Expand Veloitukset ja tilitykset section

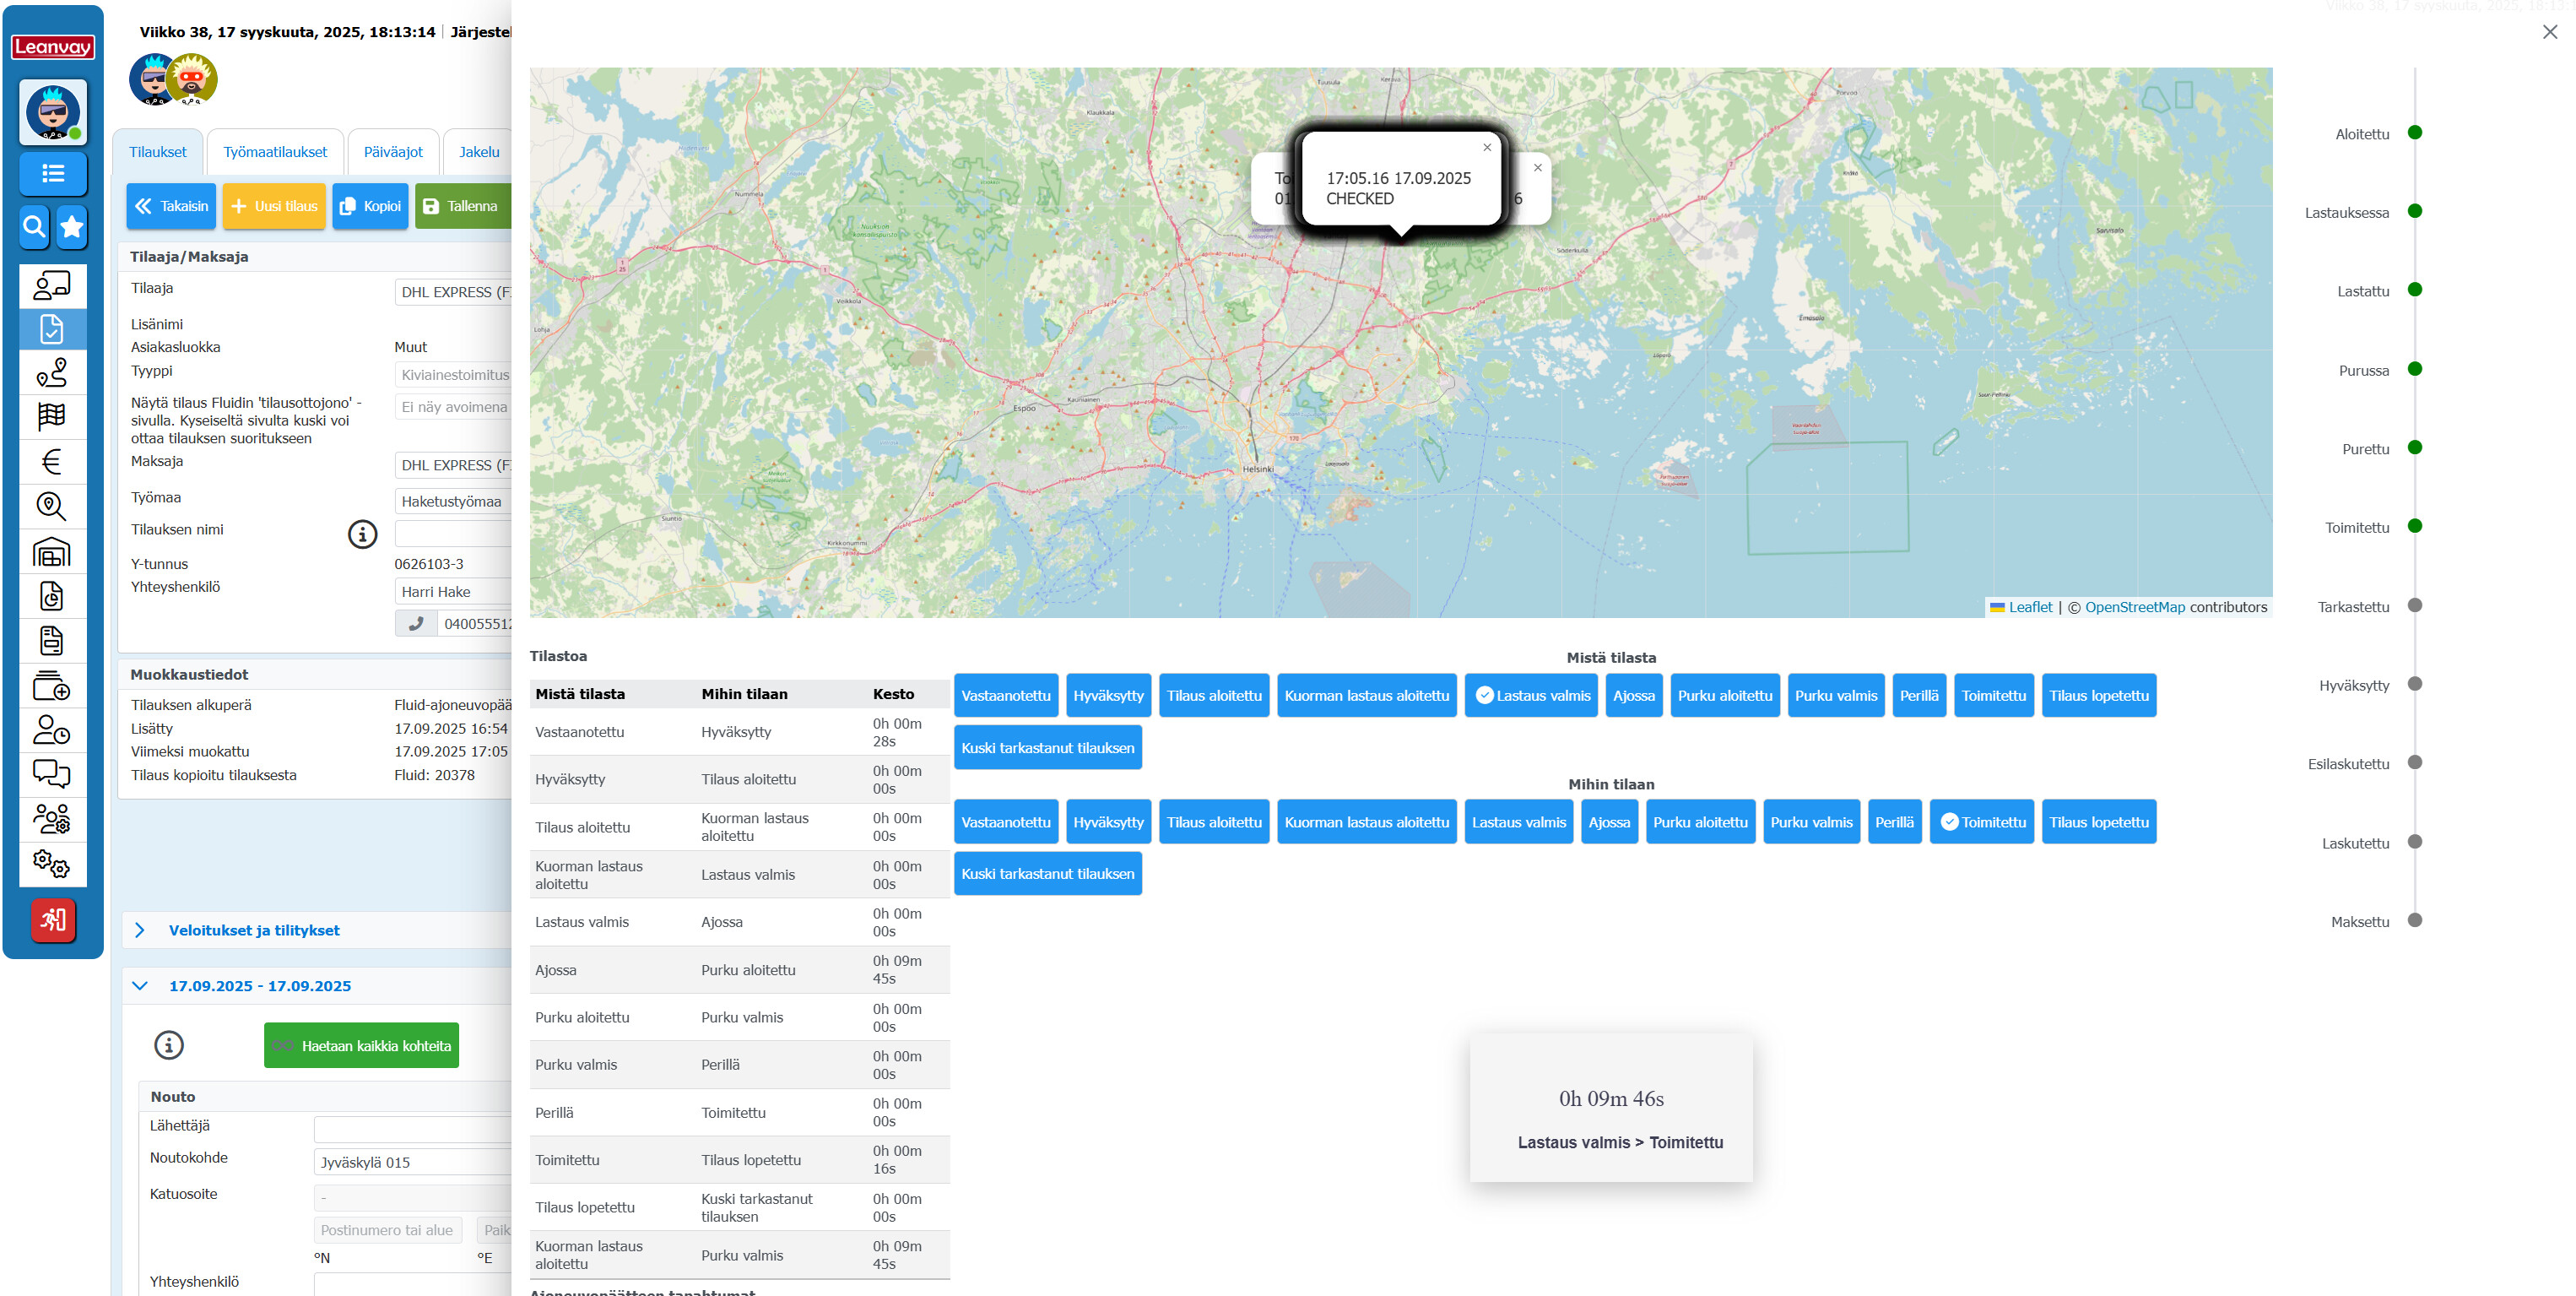point(254,930)
